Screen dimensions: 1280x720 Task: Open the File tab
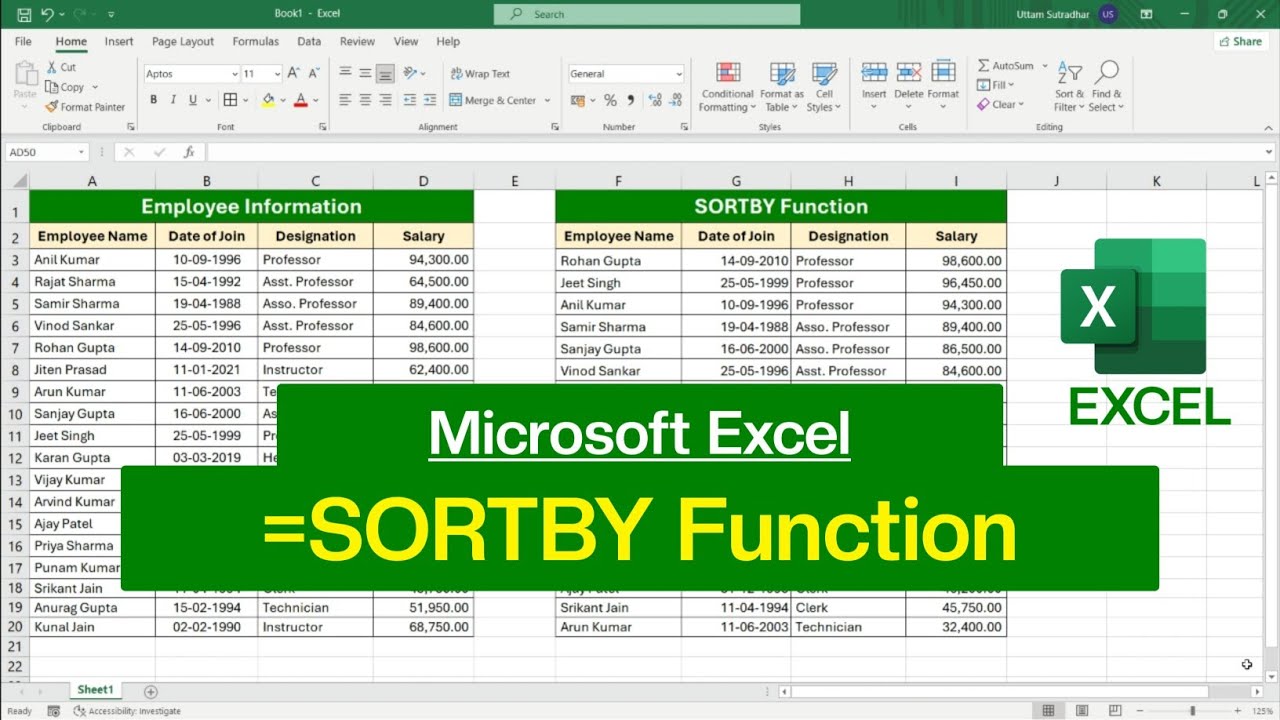pyautogui.click(x=23, y=42)
